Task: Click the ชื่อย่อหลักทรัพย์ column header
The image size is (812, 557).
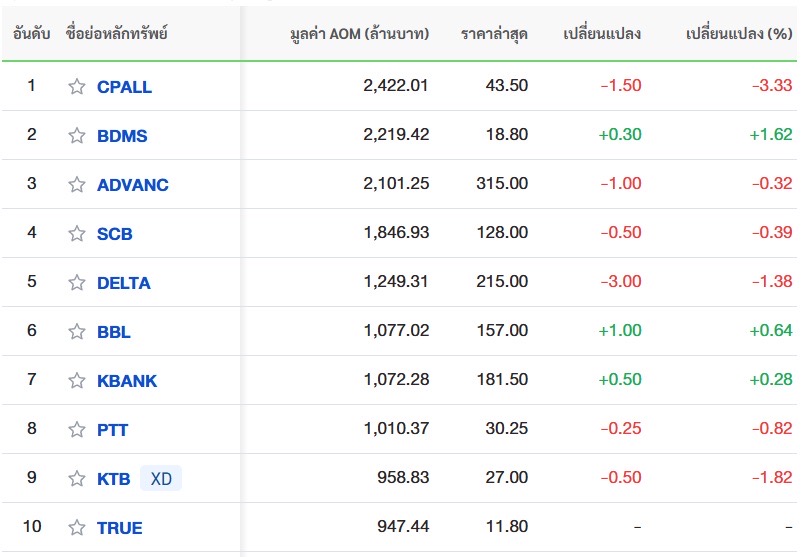Action: pyautogui.click(x=116, y=34)
